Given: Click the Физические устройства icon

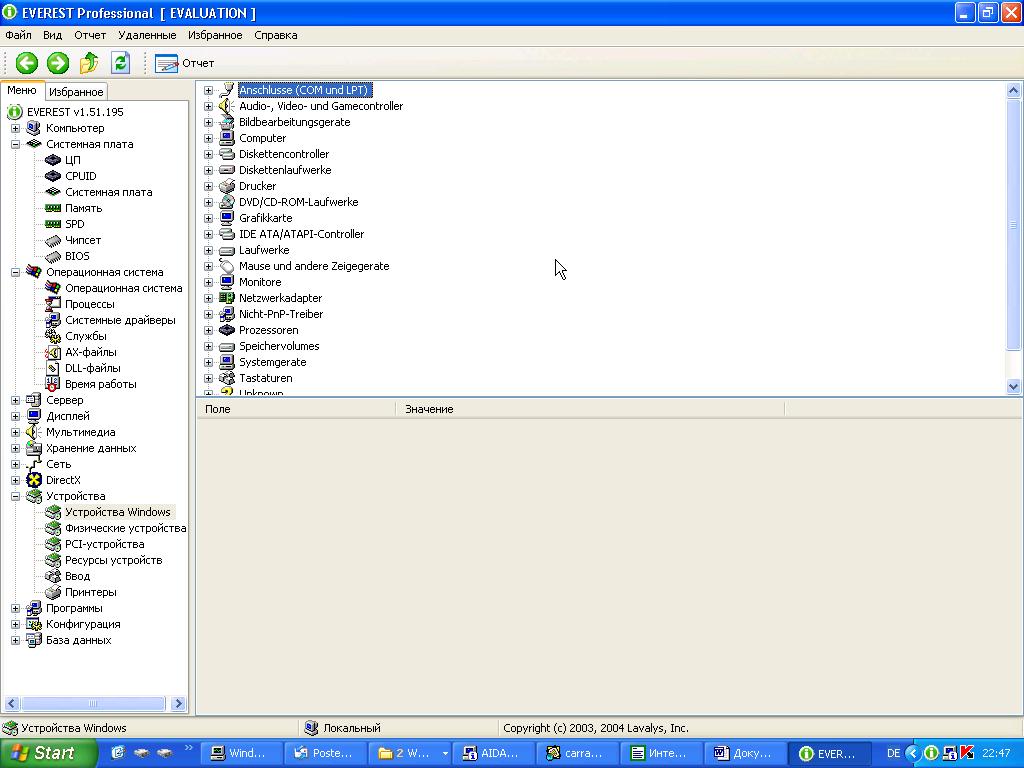Looking at the screenshot, I should (x=53, y=528).
